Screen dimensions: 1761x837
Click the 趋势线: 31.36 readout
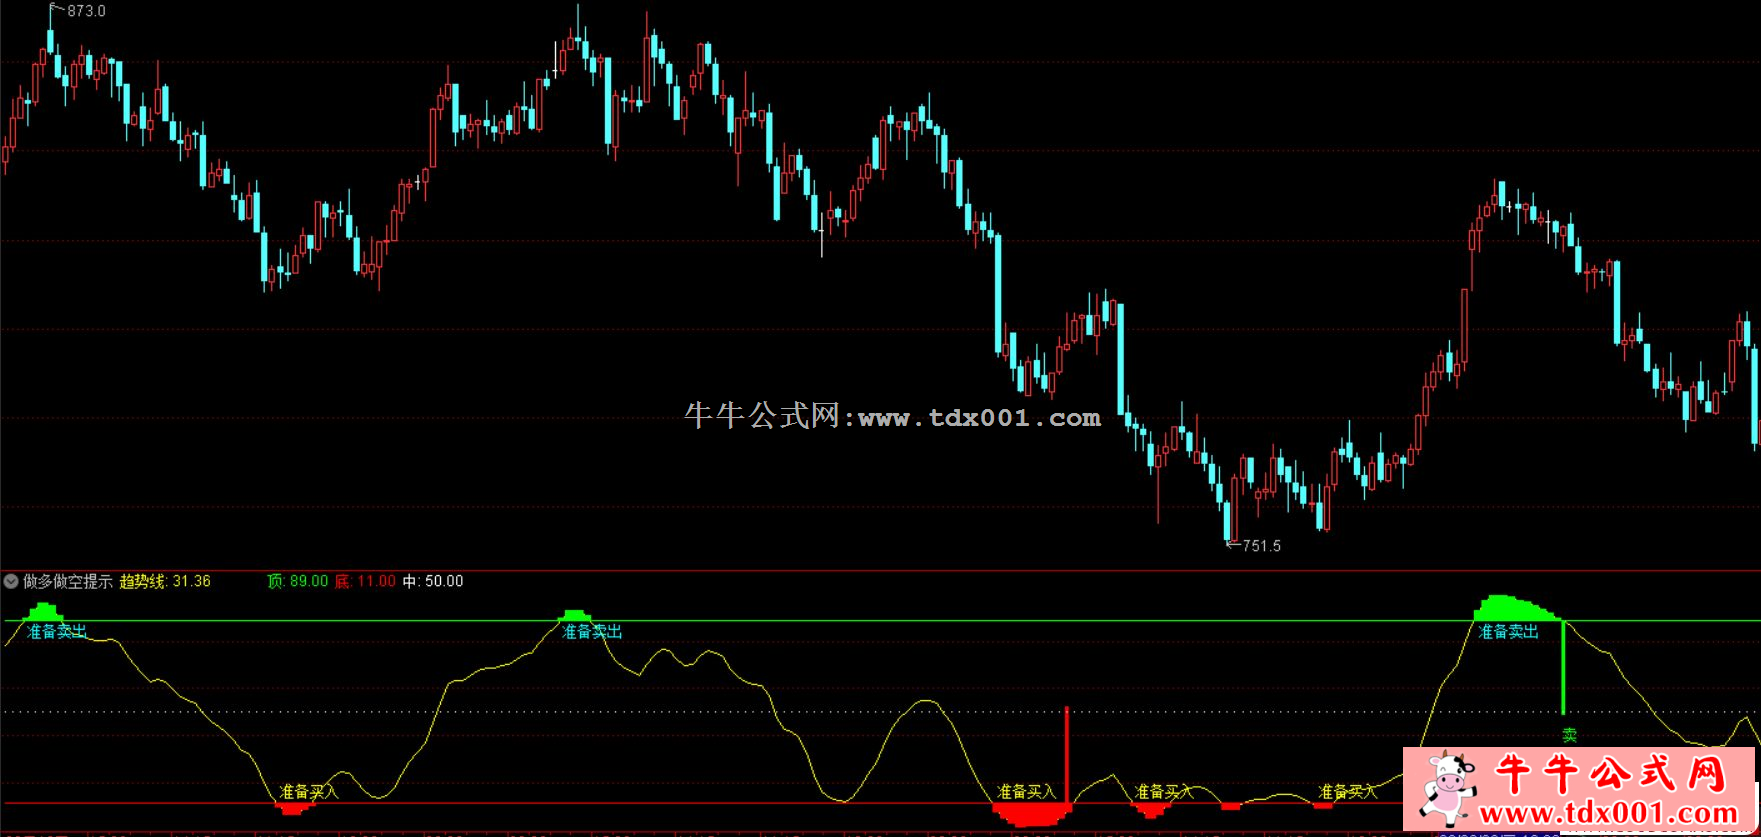click(165, 581)
